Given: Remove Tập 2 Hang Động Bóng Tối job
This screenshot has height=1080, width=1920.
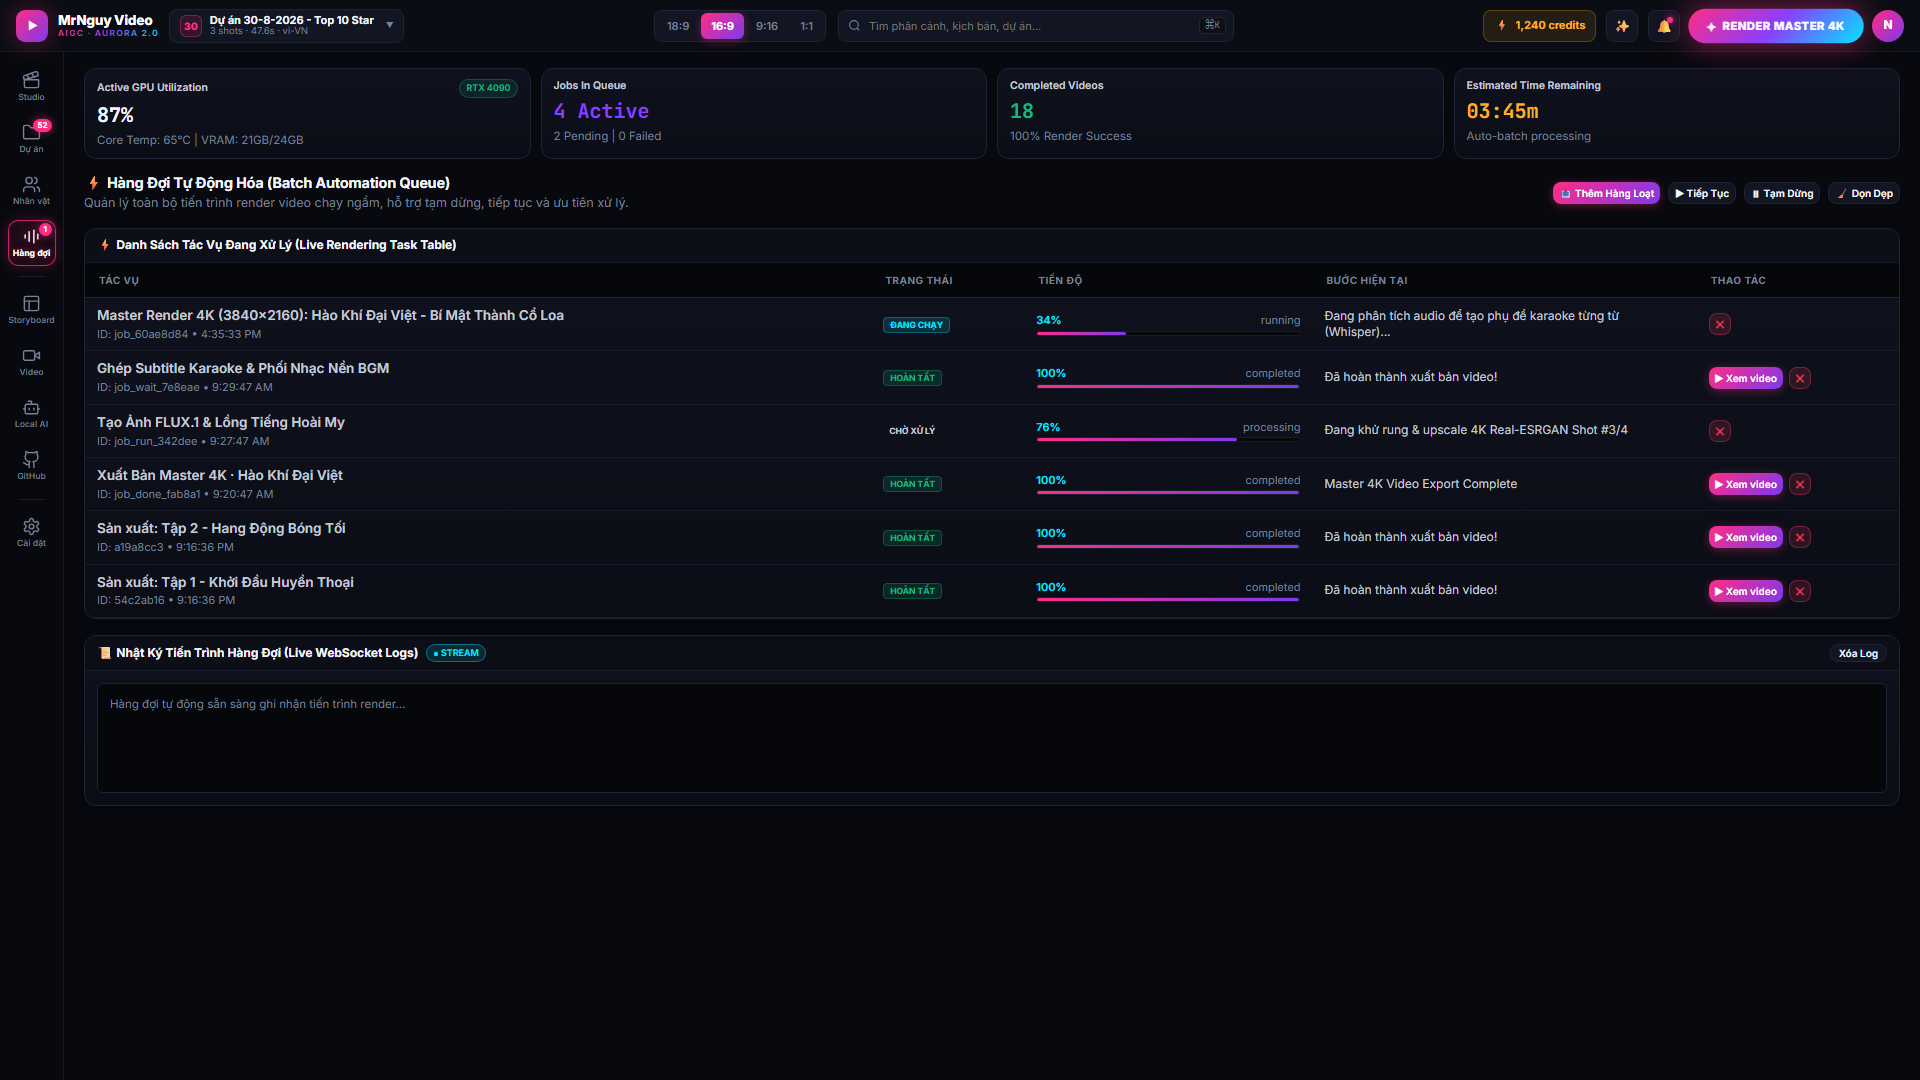Looking at the screenshot, I should [1800, 537].
